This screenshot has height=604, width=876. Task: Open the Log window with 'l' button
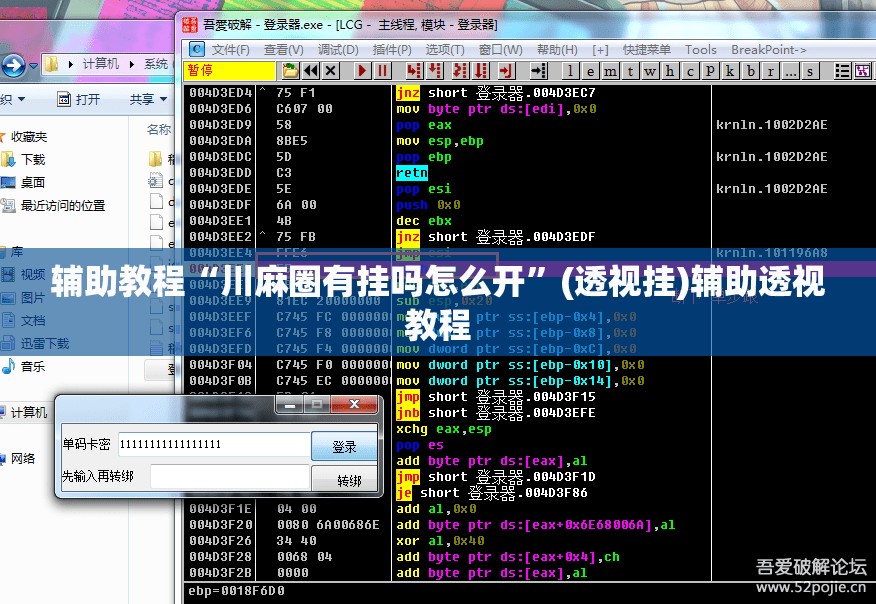click(x=570, y=70)
